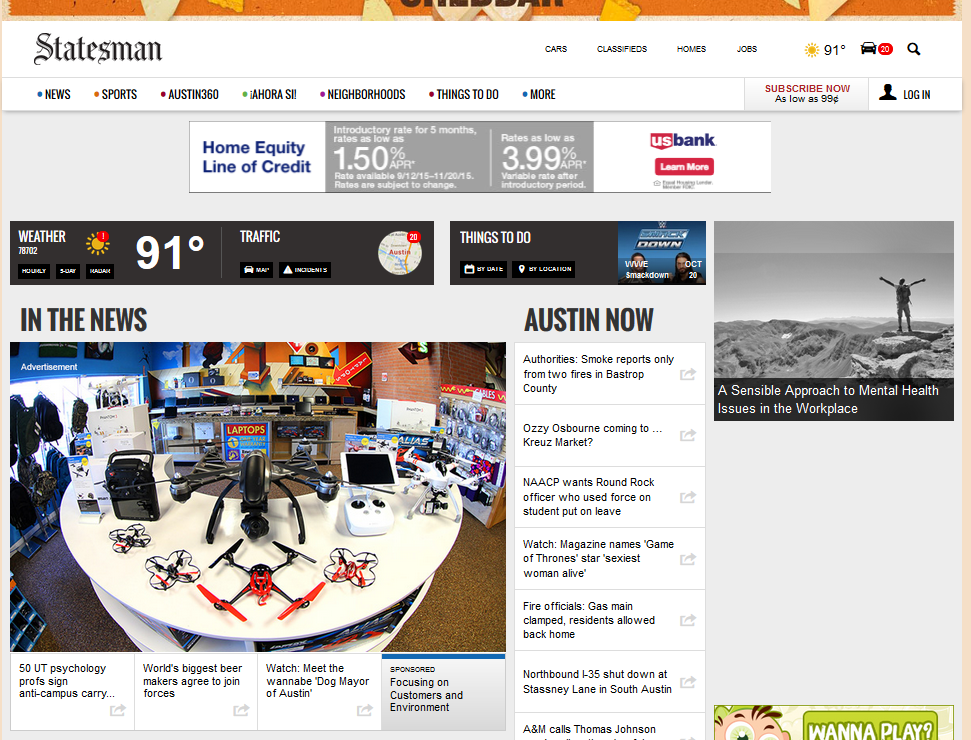Go to Homes section
This screenshot has width=971, height=740.
691,49
